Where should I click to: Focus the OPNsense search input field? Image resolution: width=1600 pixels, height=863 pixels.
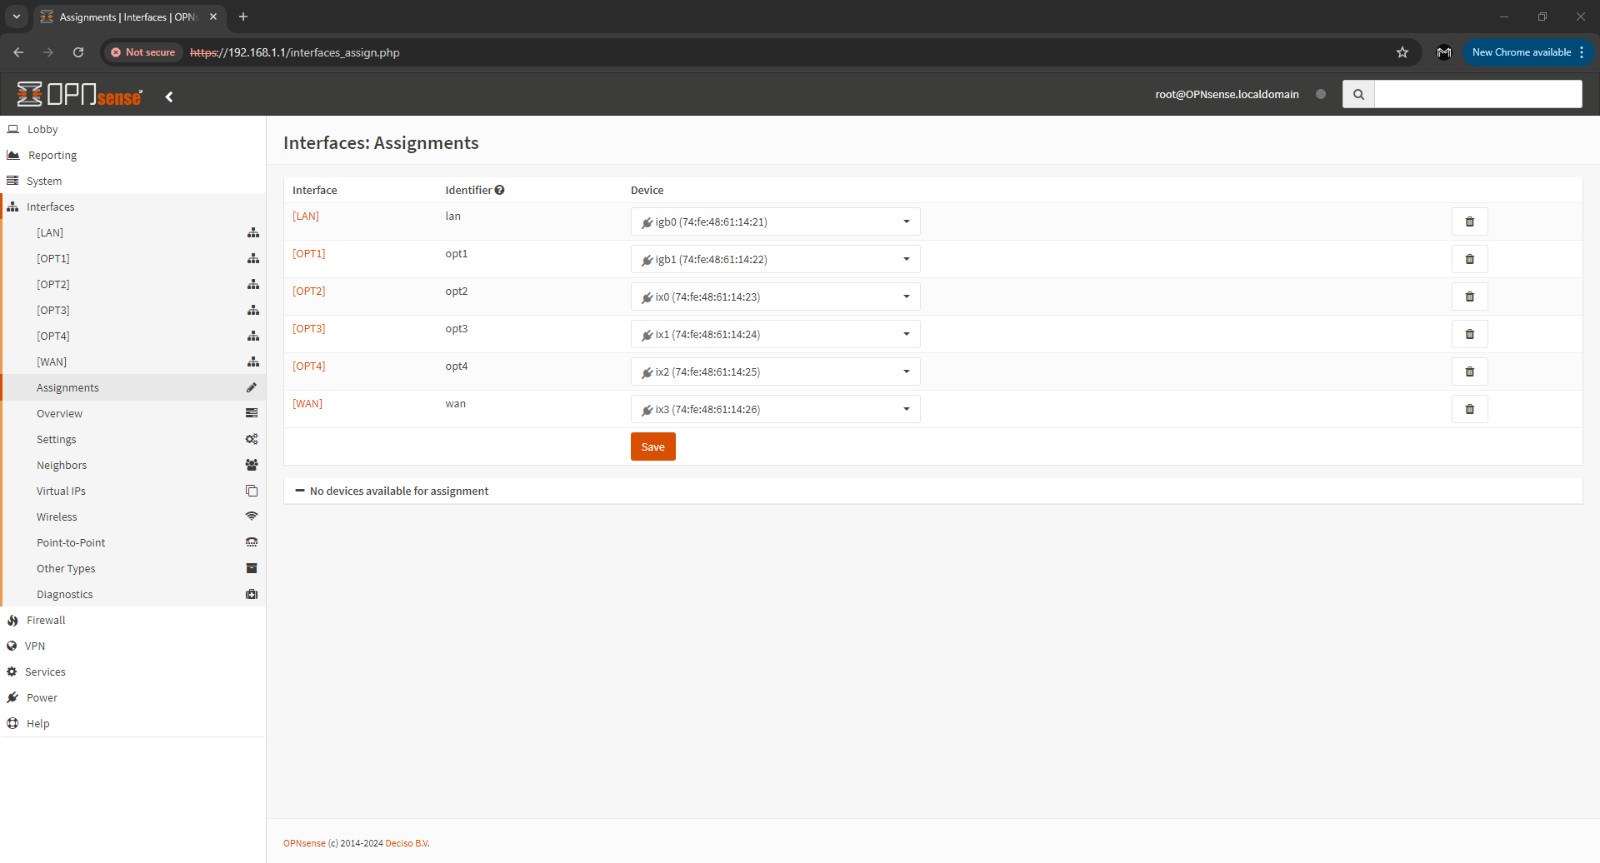[x=1478, y=94]
